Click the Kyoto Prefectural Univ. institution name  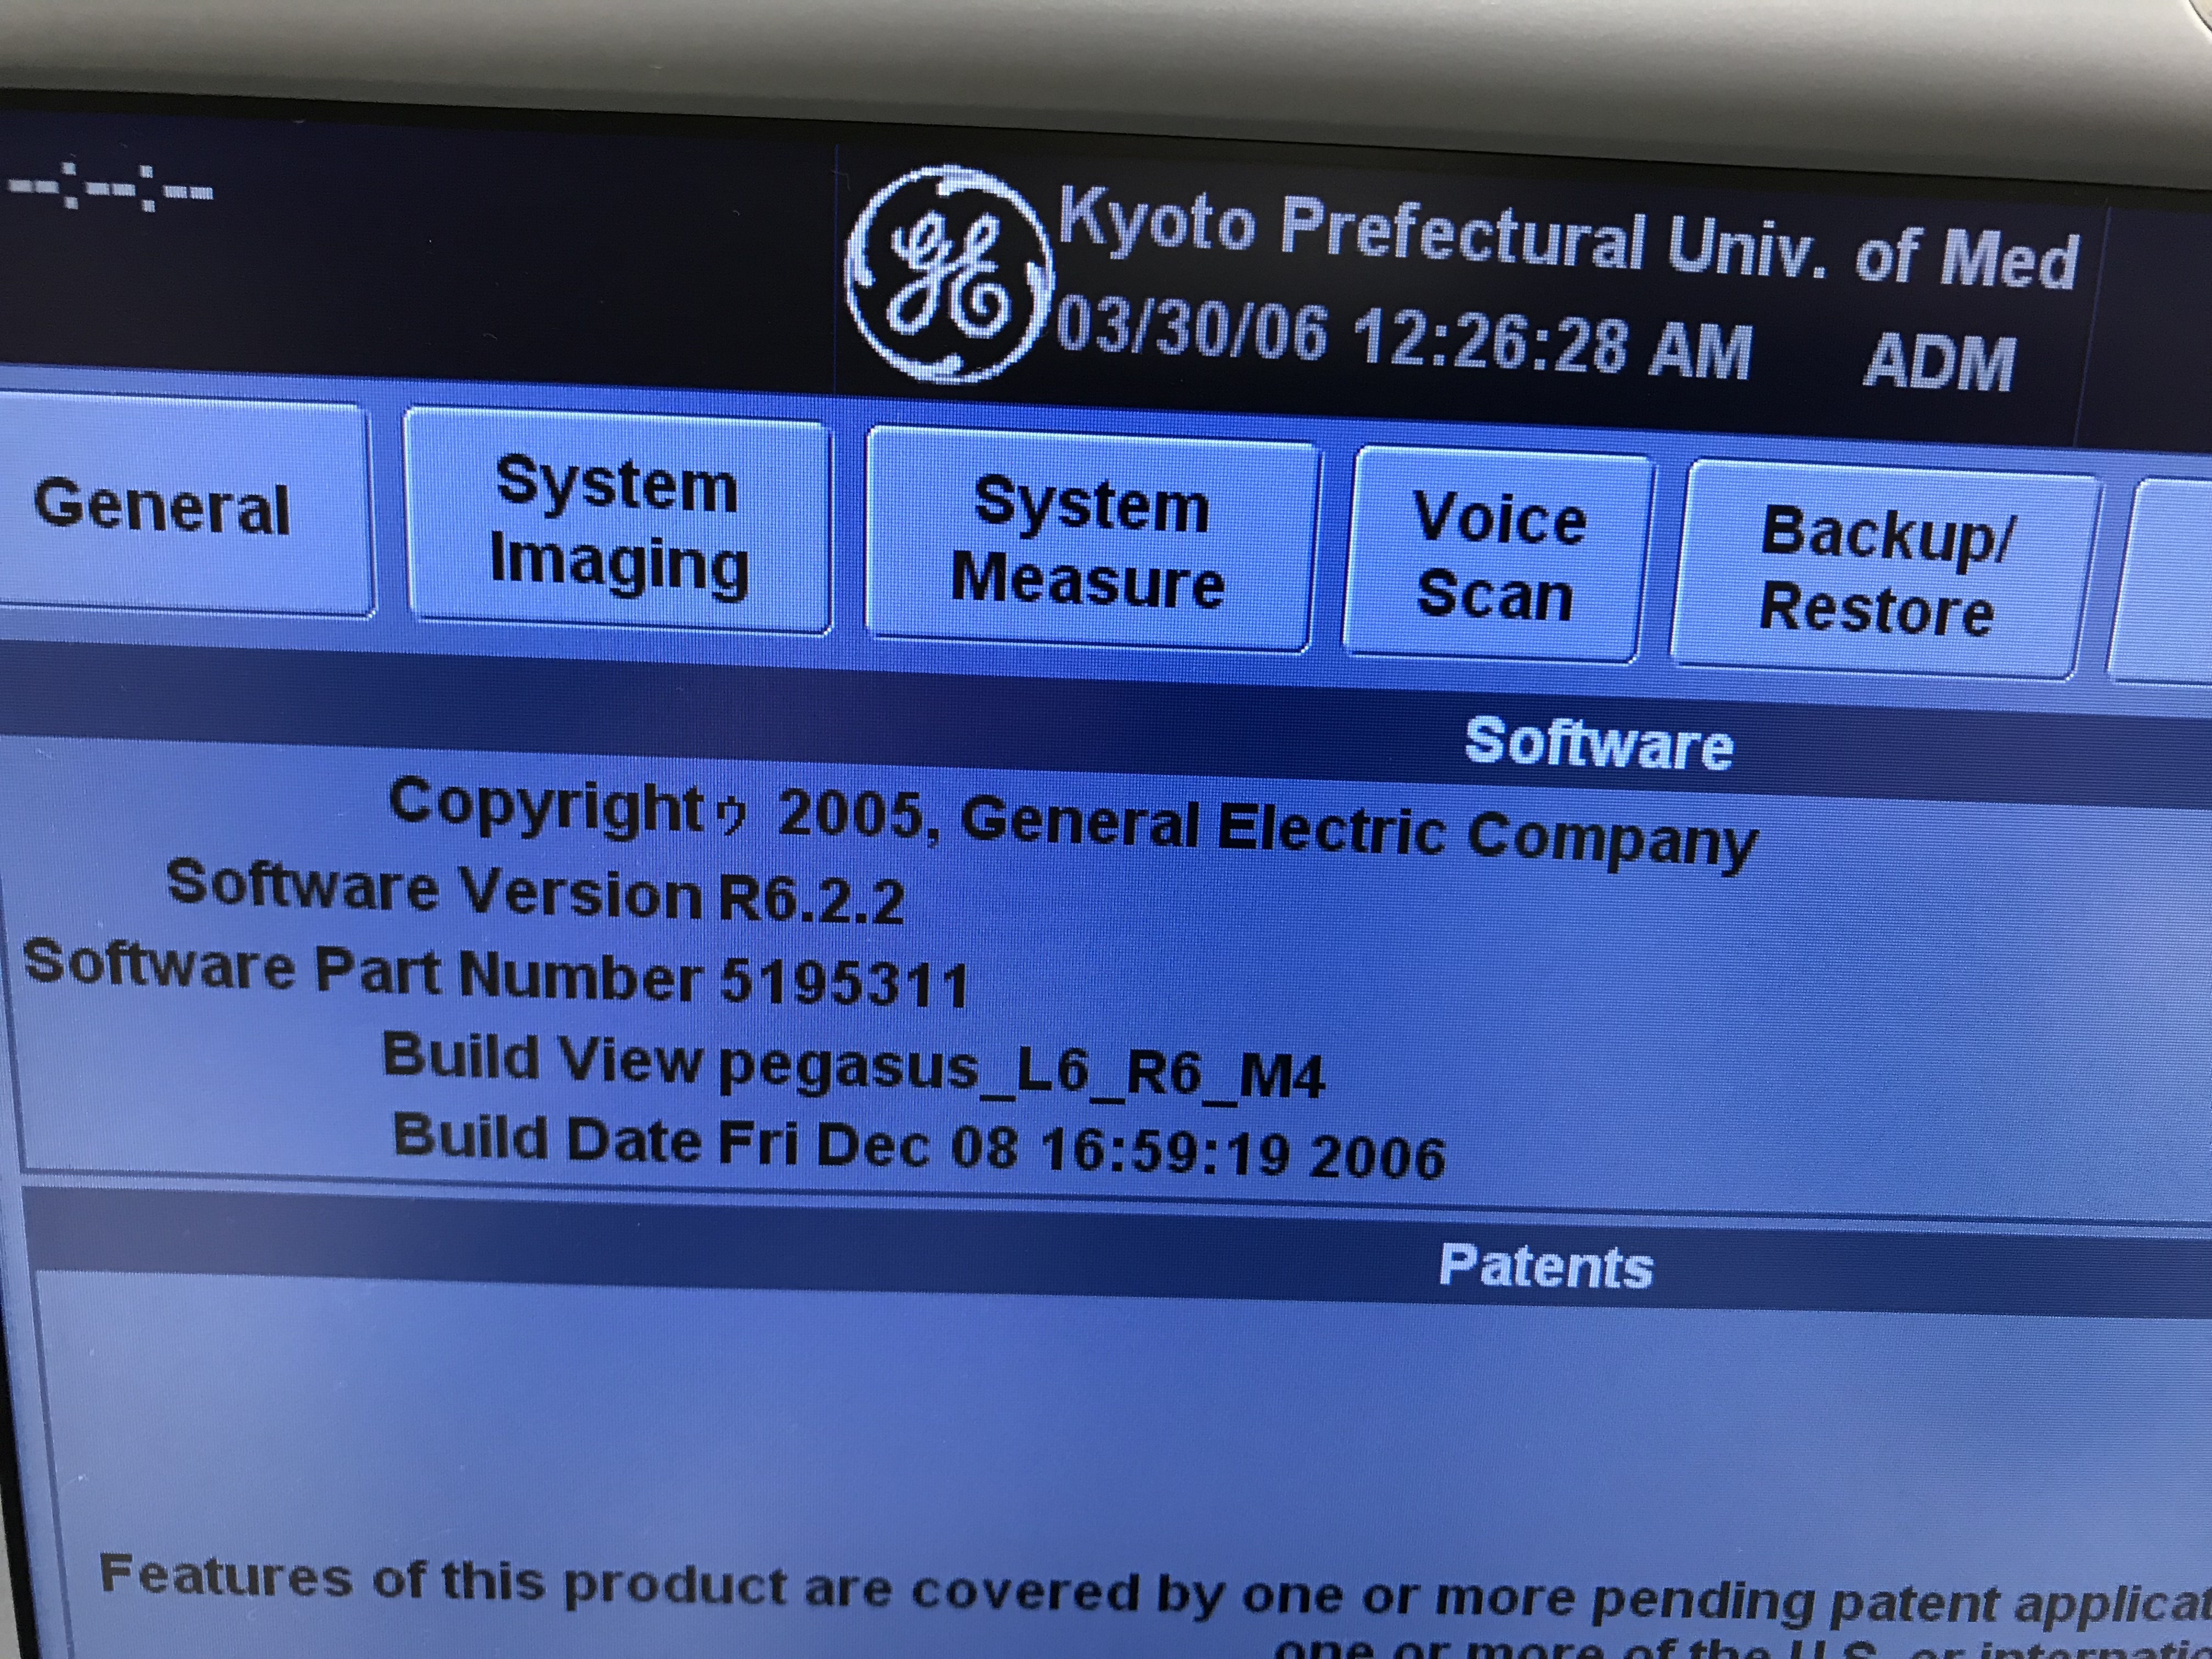1568,240
